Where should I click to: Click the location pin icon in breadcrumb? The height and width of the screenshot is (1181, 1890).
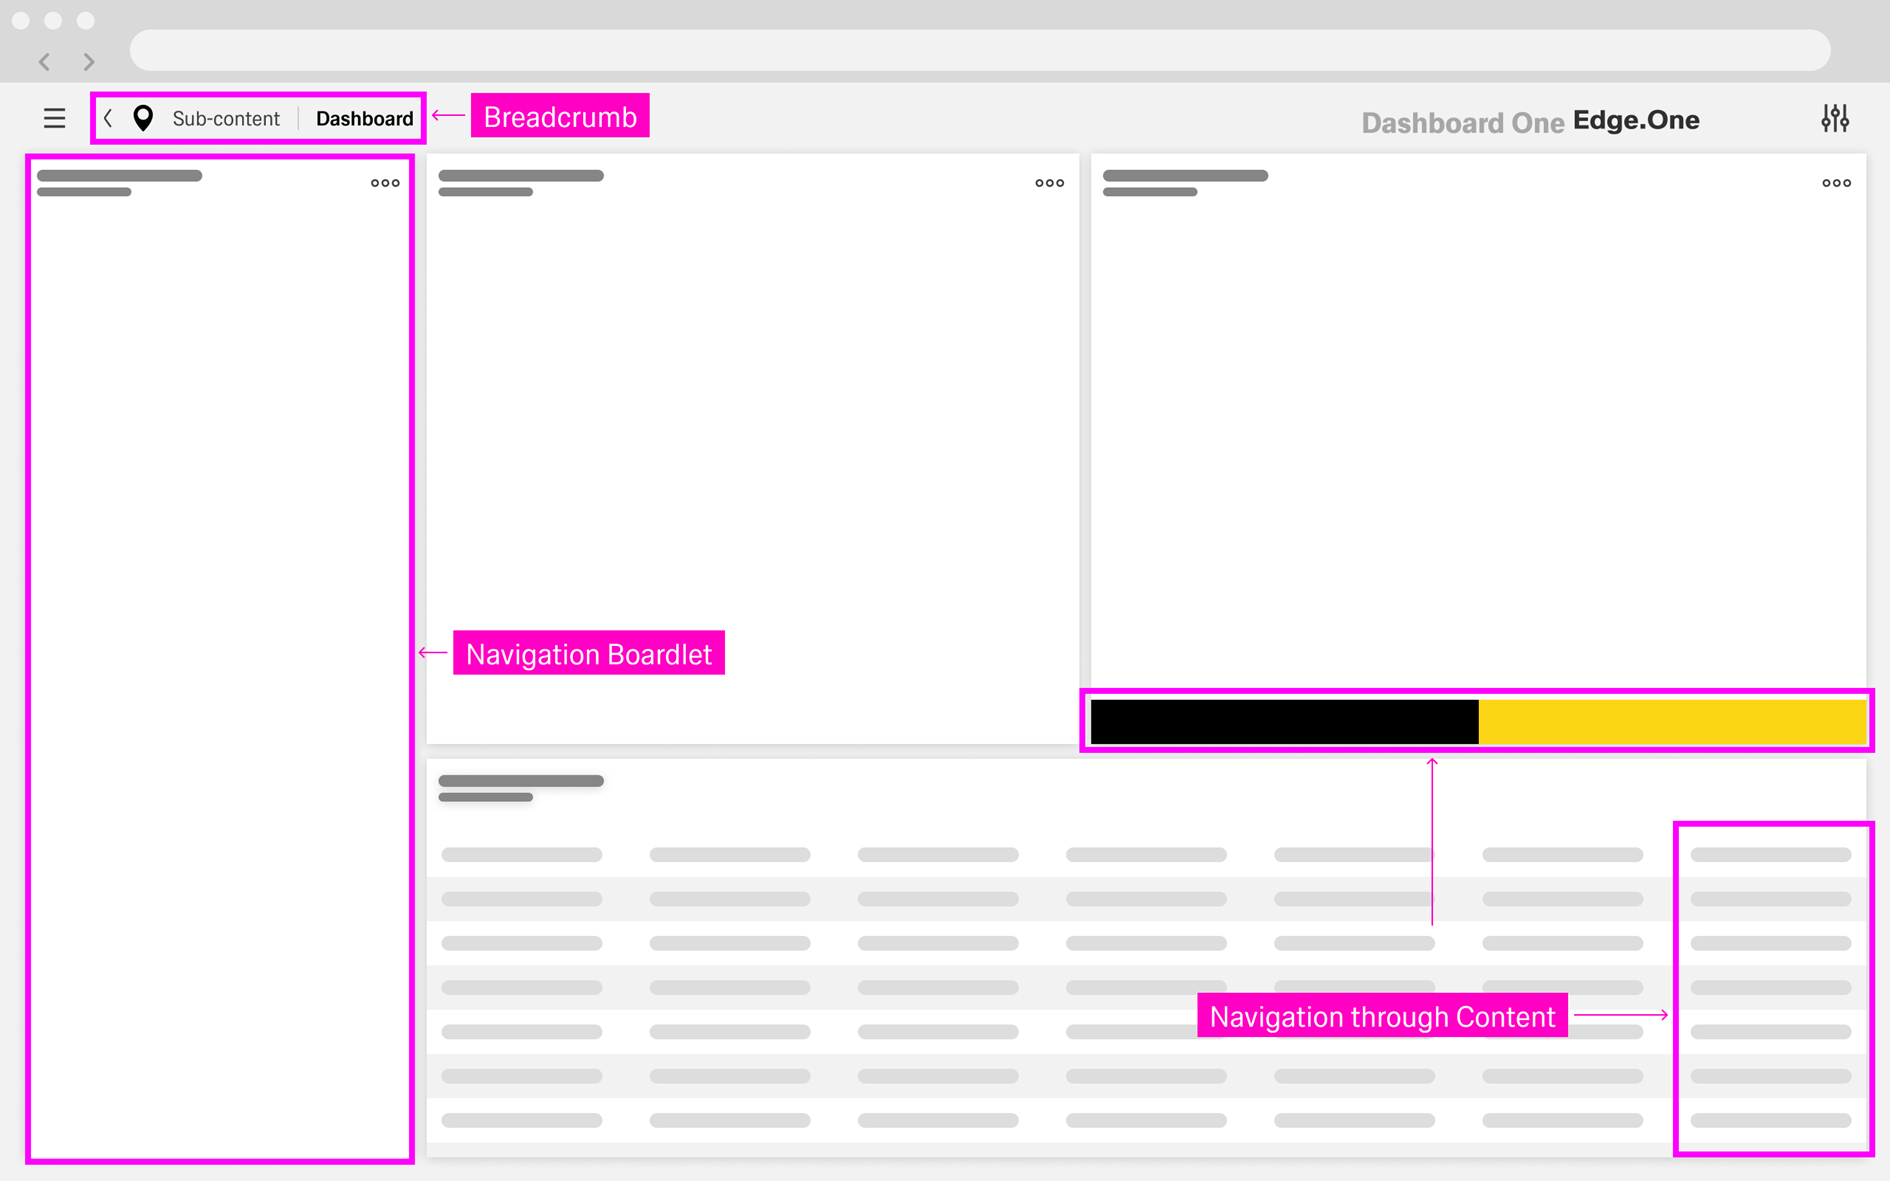pyautogui.click(x=143, y=118)
